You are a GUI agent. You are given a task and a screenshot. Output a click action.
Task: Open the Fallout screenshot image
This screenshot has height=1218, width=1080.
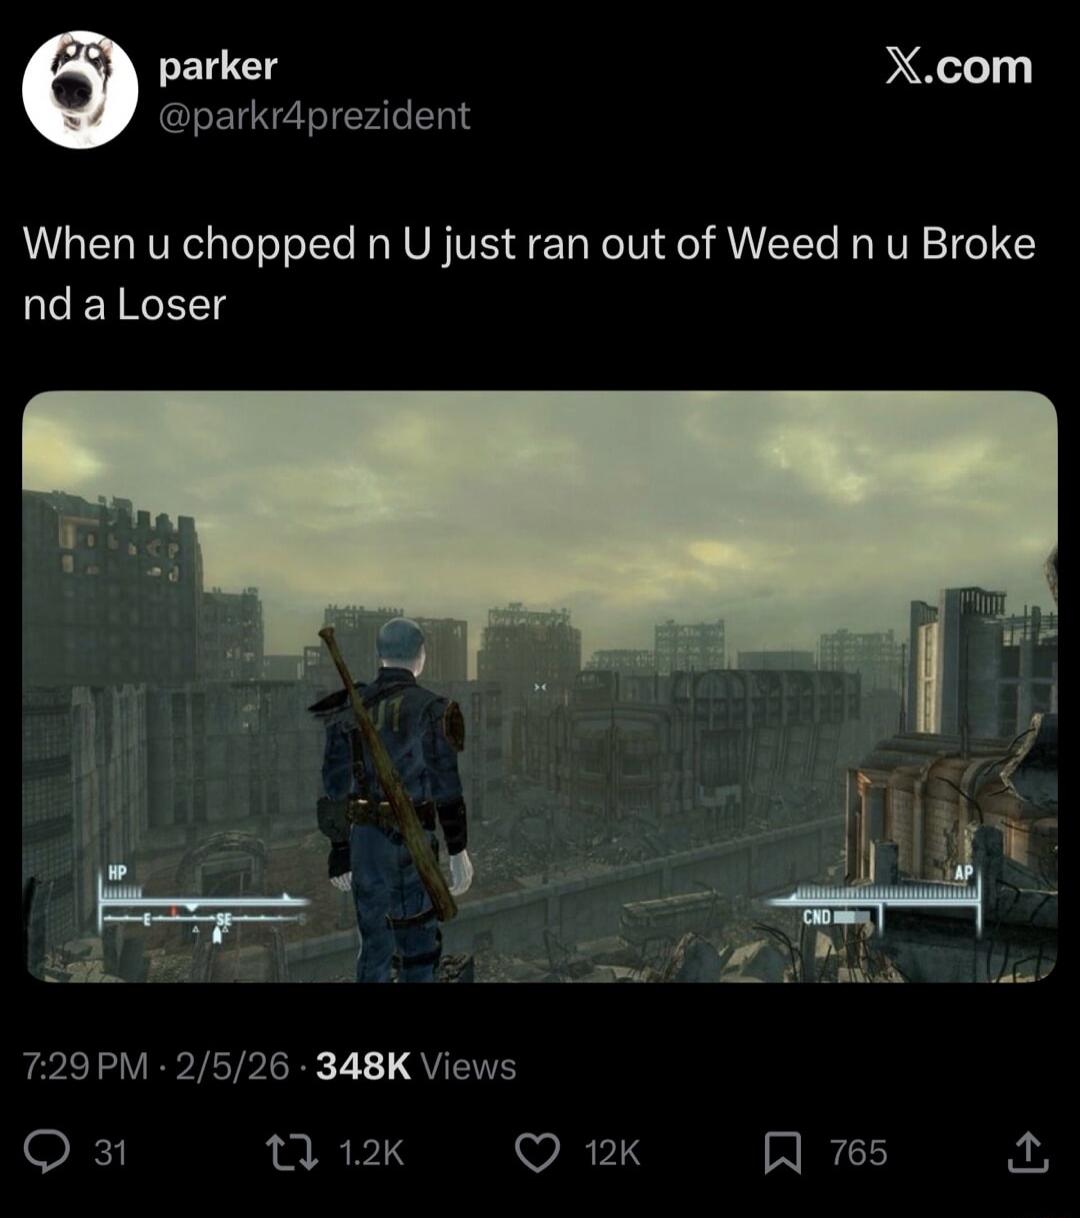coord(540,686)
